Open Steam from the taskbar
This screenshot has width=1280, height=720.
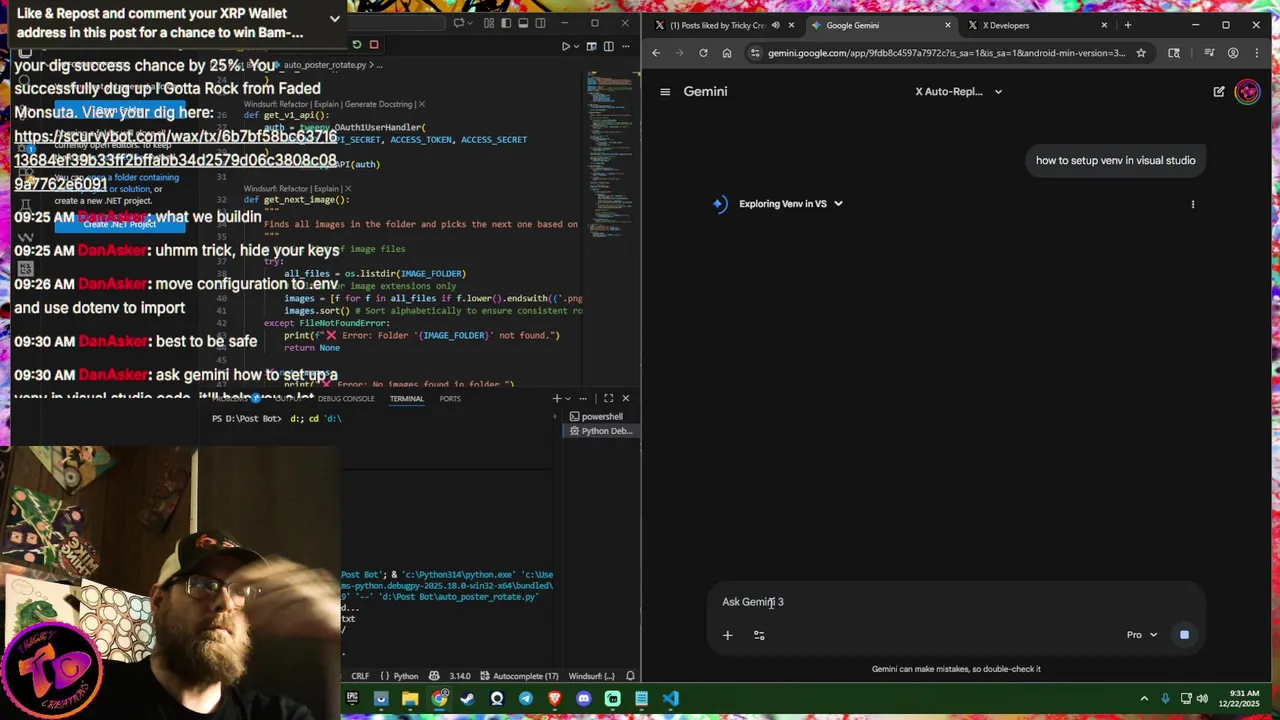point(468,699)
